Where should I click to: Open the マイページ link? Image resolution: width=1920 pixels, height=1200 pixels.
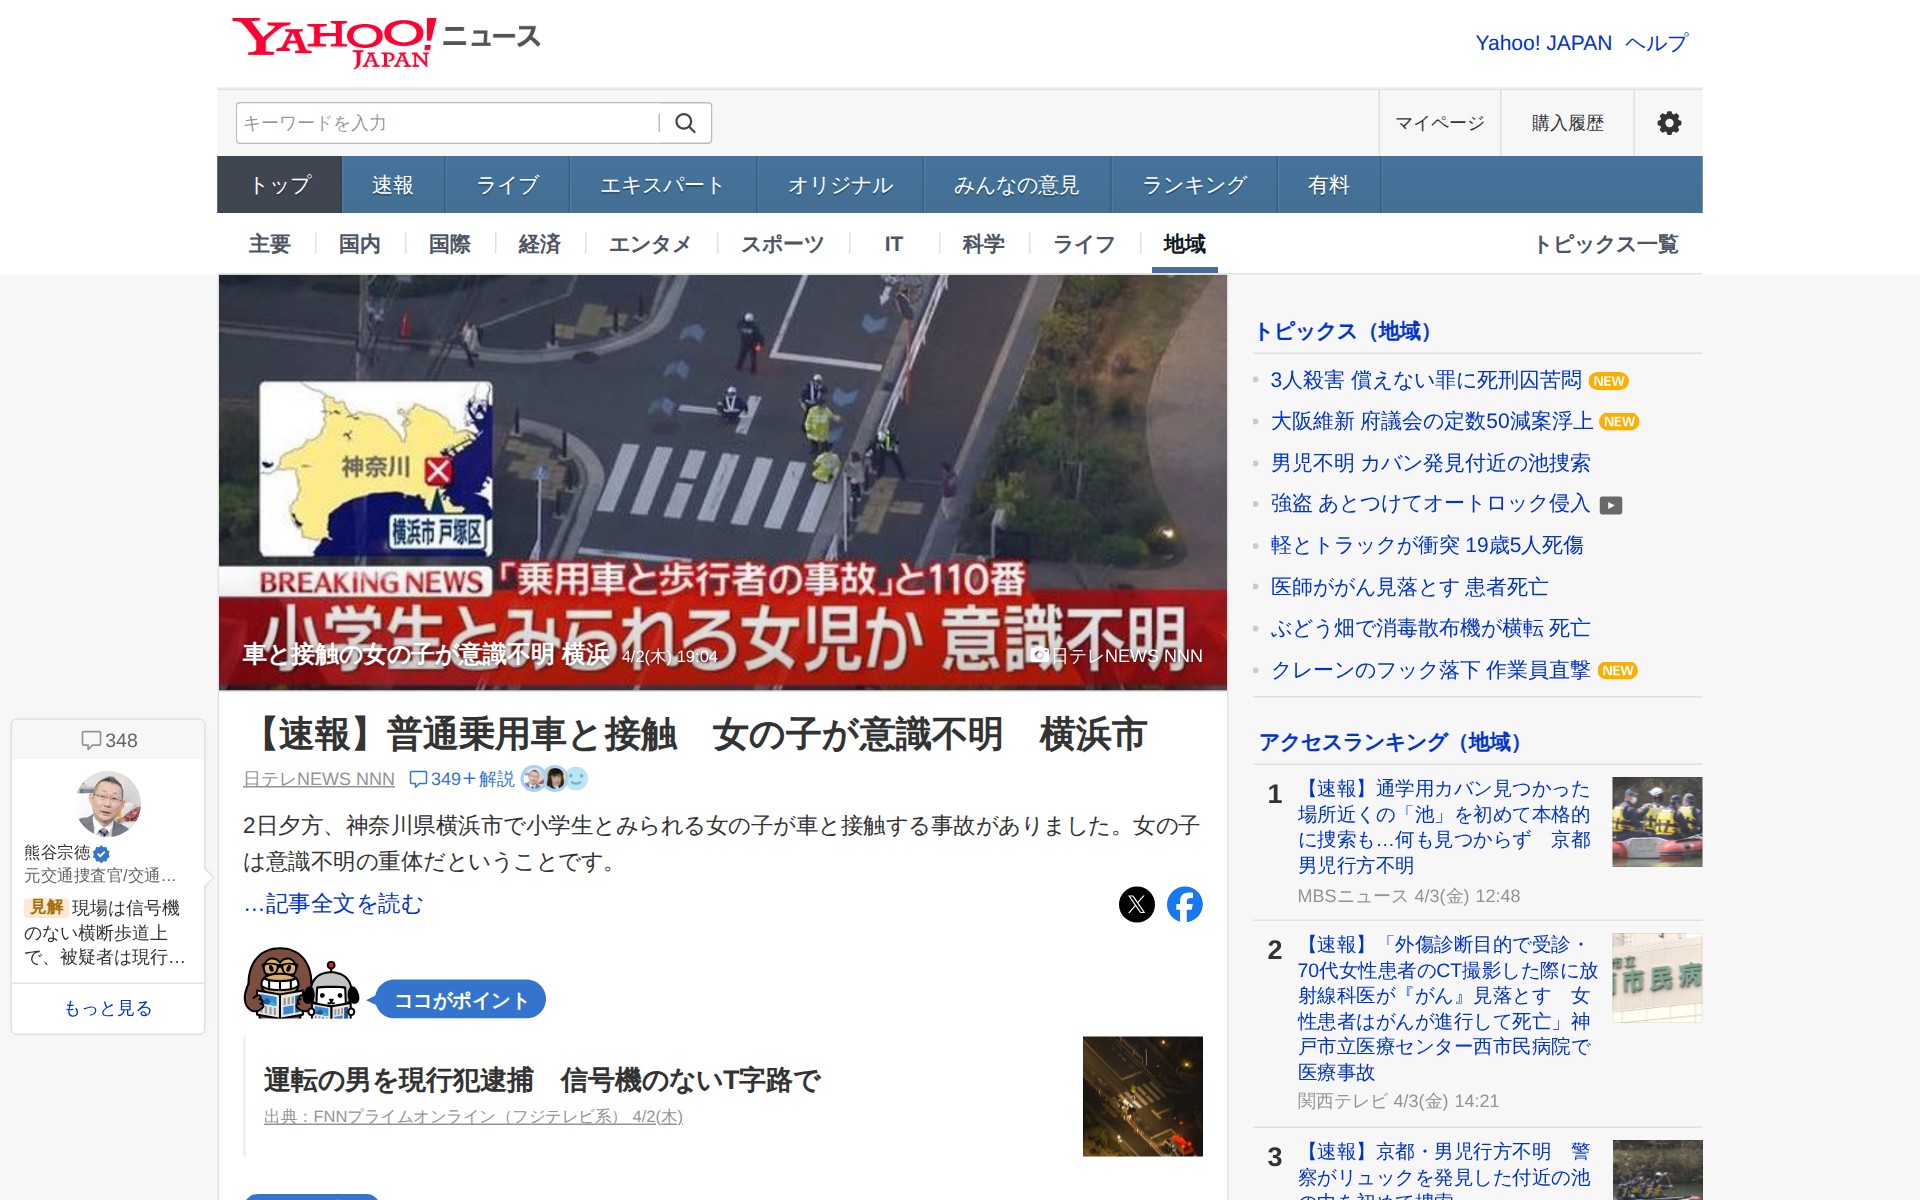click(x=1439, y=123)
